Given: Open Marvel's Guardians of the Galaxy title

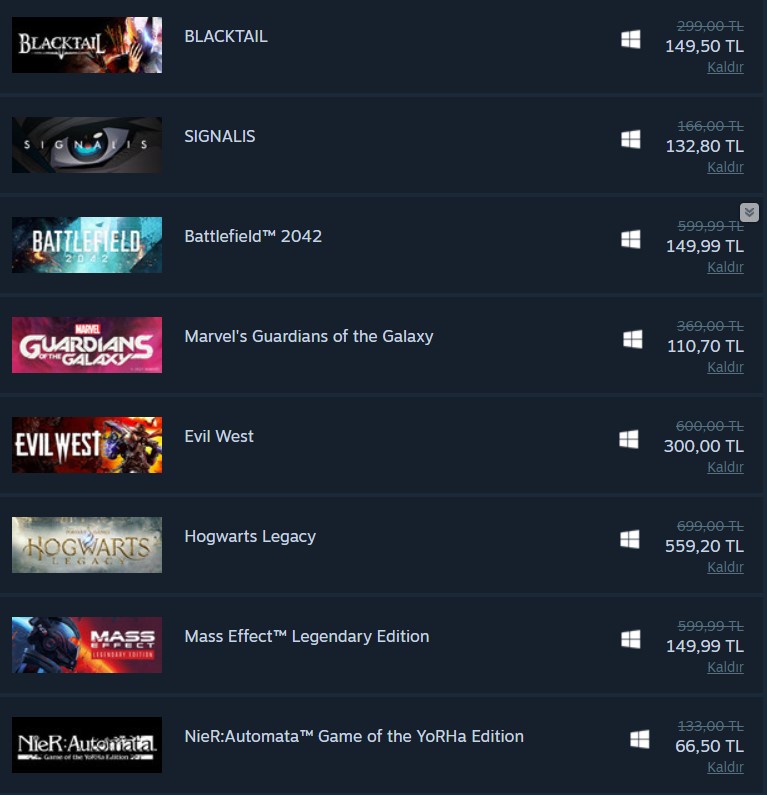Looking at the screenshot, I should tap(309, 336).
